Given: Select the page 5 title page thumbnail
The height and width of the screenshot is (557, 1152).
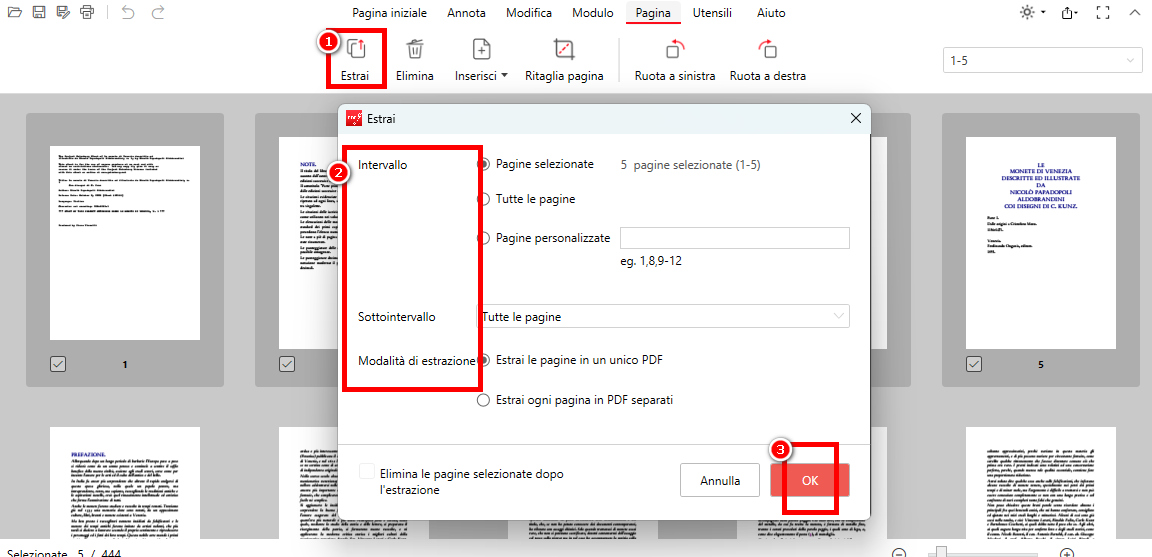Looking at the screenshot, I should point(1040,242).
